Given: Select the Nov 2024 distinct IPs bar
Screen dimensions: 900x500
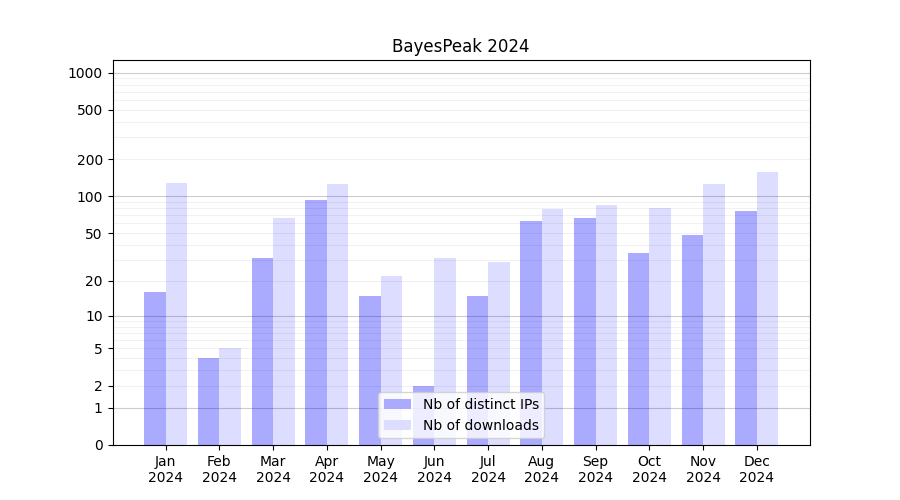Looking at the screenshot, I should [692, 340].
